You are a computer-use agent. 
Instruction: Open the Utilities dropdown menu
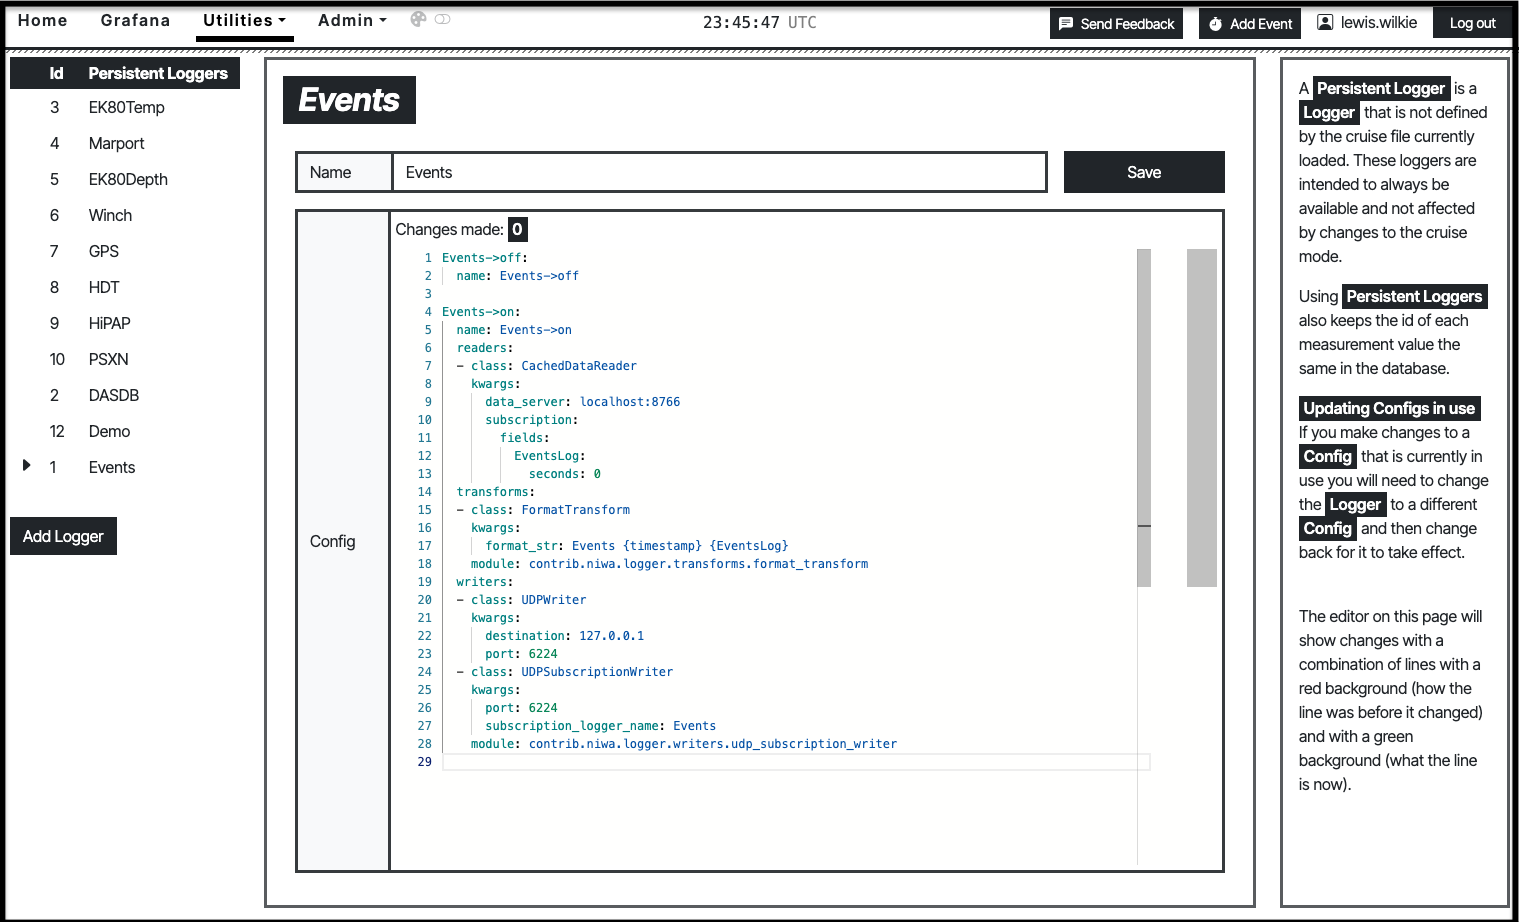pyautogui.click(x=244, y=20)
